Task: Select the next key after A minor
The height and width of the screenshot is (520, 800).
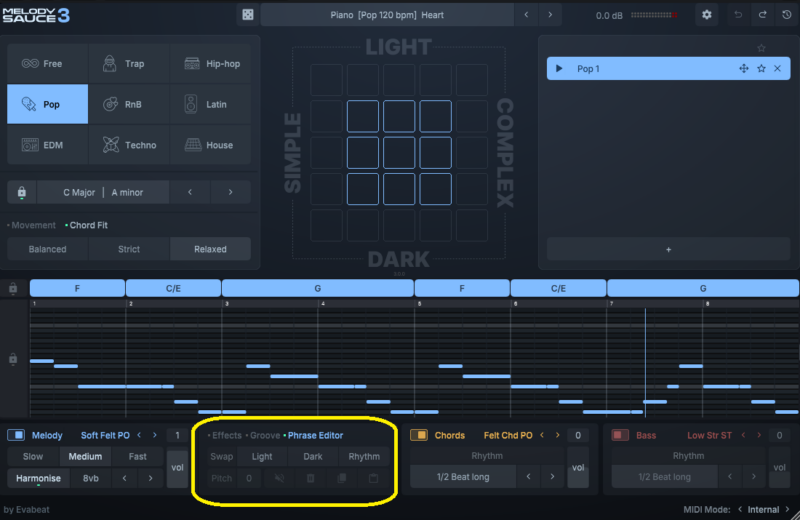Action: (230, 192)
